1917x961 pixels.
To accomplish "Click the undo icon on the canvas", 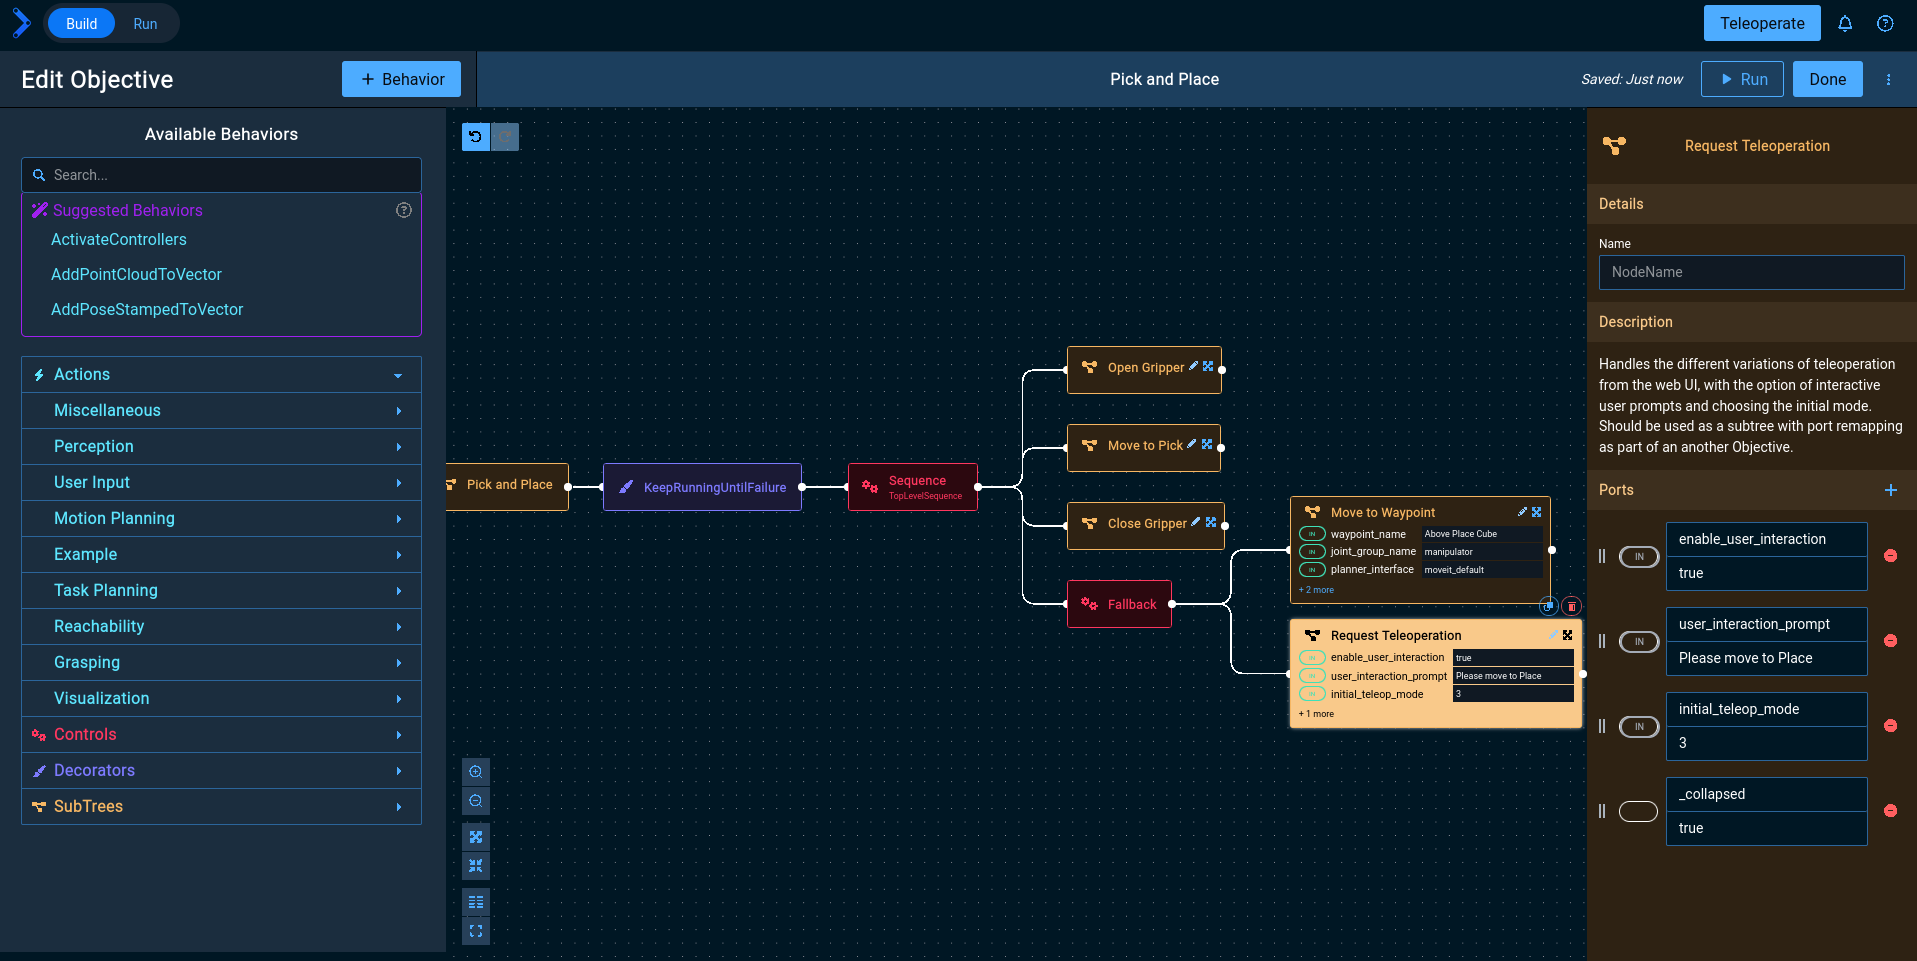I will [x=476, y=137].
